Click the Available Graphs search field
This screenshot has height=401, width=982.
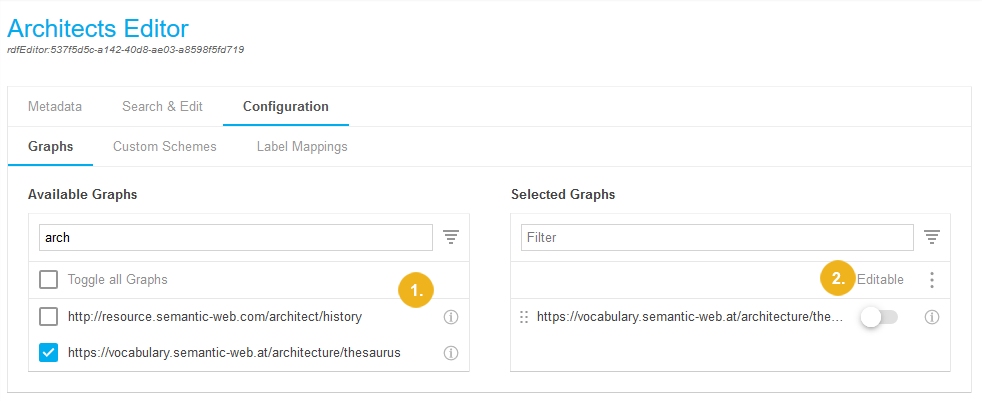(235, 238)
